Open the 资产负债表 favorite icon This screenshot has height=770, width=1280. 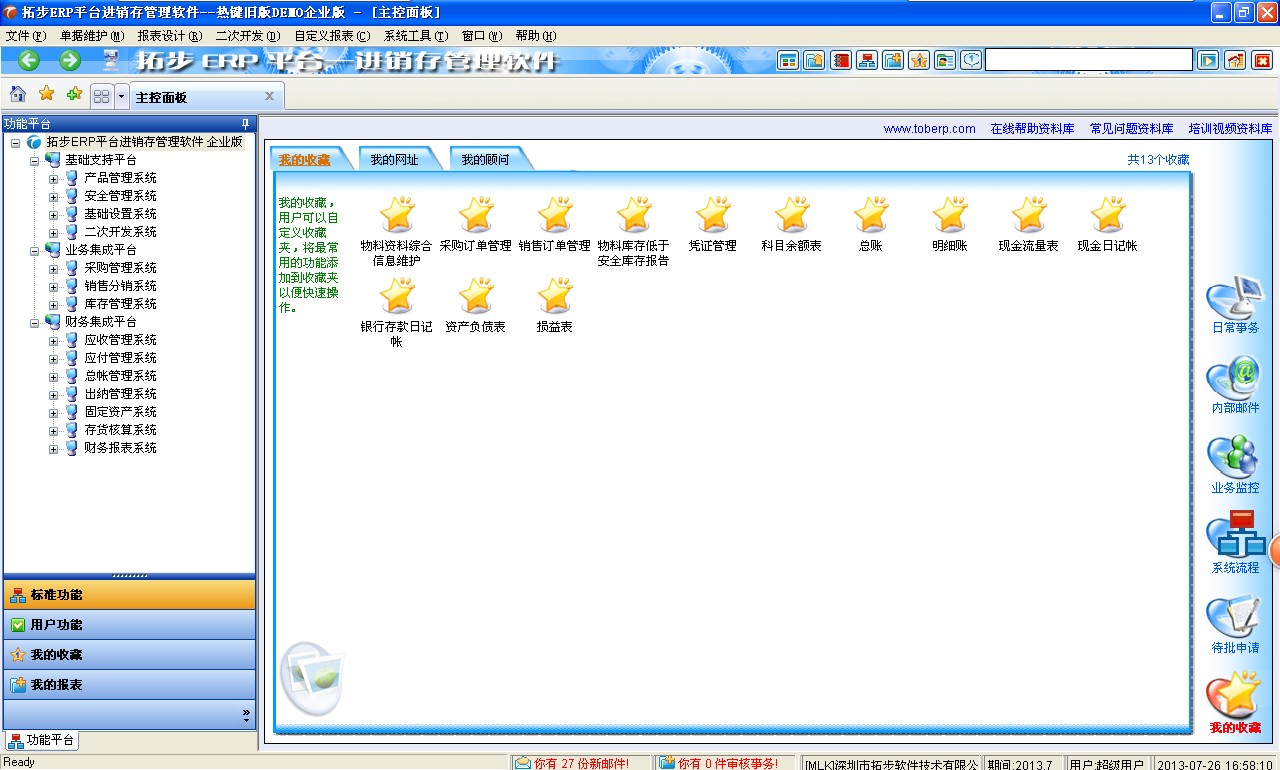pyautogui.click(x=476, y=296)
